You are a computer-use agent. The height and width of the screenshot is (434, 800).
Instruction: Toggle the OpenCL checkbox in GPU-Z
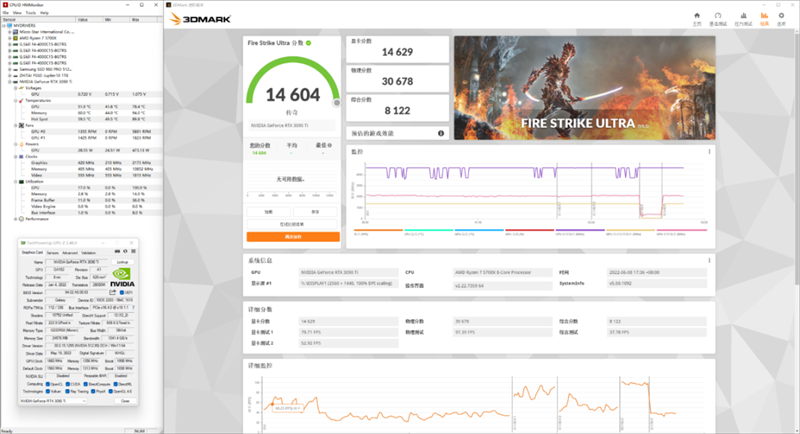[x=48, y=384]
